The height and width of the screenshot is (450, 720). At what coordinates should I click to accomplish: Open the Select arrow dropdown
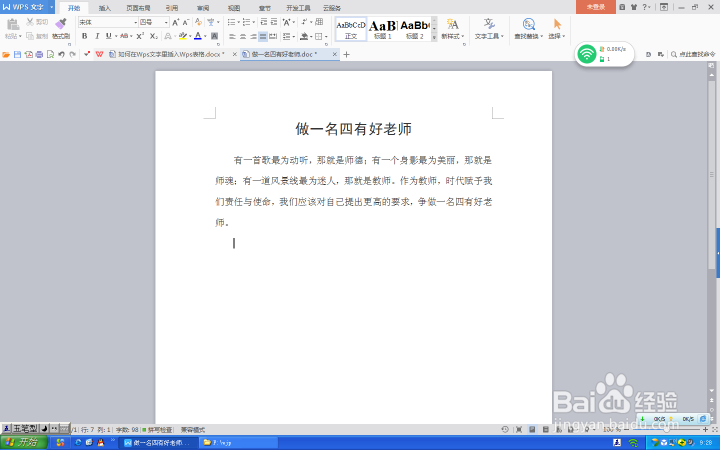pos(557,28)
